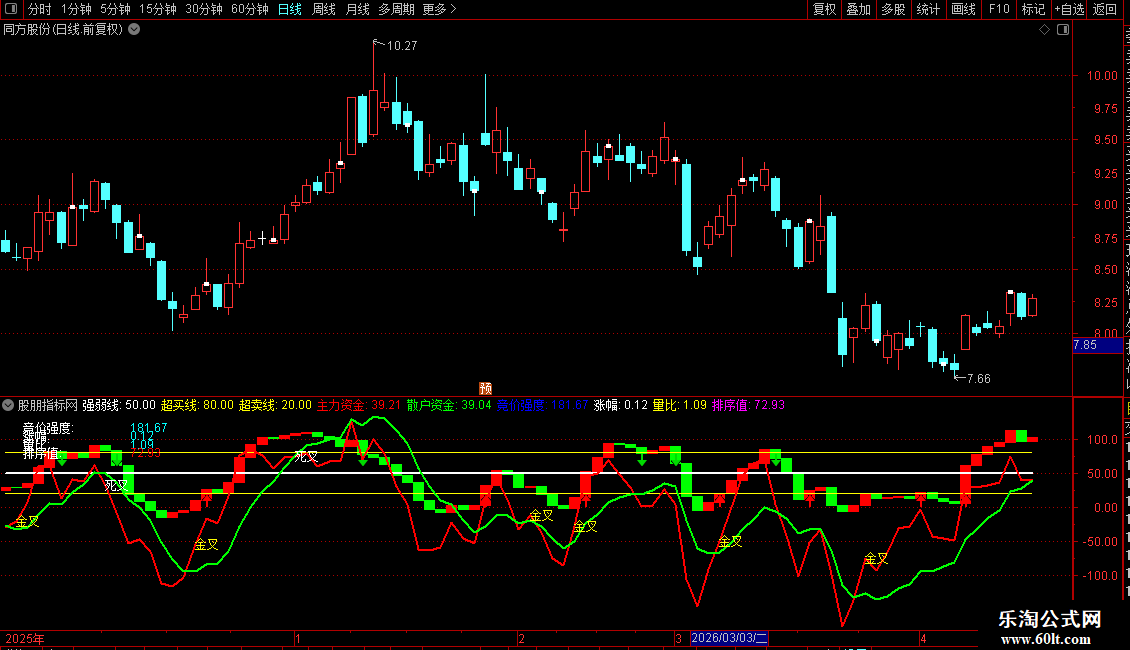Activate the 画线 drawing tools
Viewport: 1130px width, 650px height.
963,9
